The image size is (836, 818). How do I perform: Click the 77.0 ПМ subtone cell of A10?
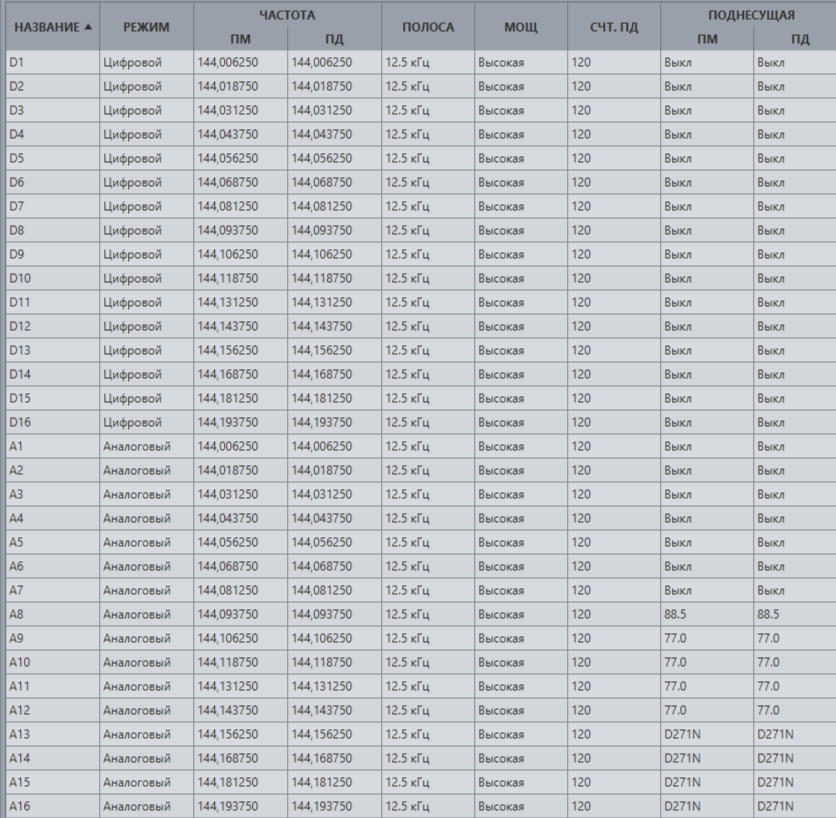coord(706,662)
